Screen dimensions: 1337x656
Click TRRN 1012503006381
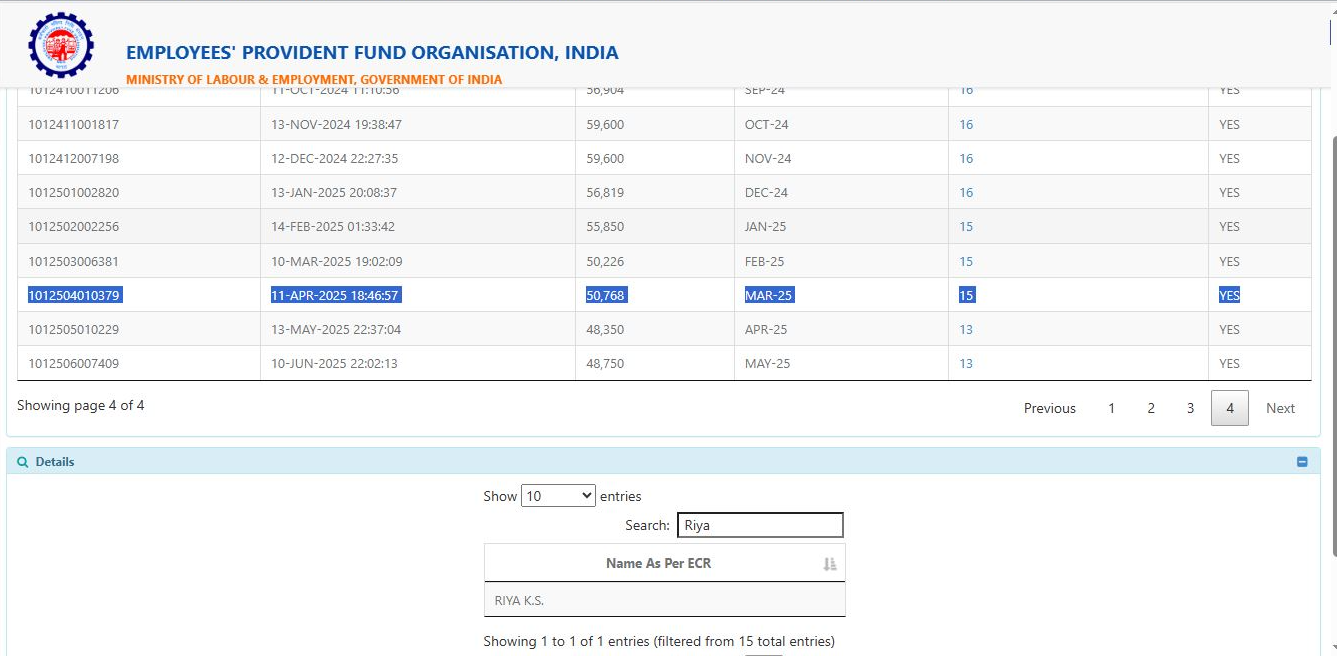(74, 262)
